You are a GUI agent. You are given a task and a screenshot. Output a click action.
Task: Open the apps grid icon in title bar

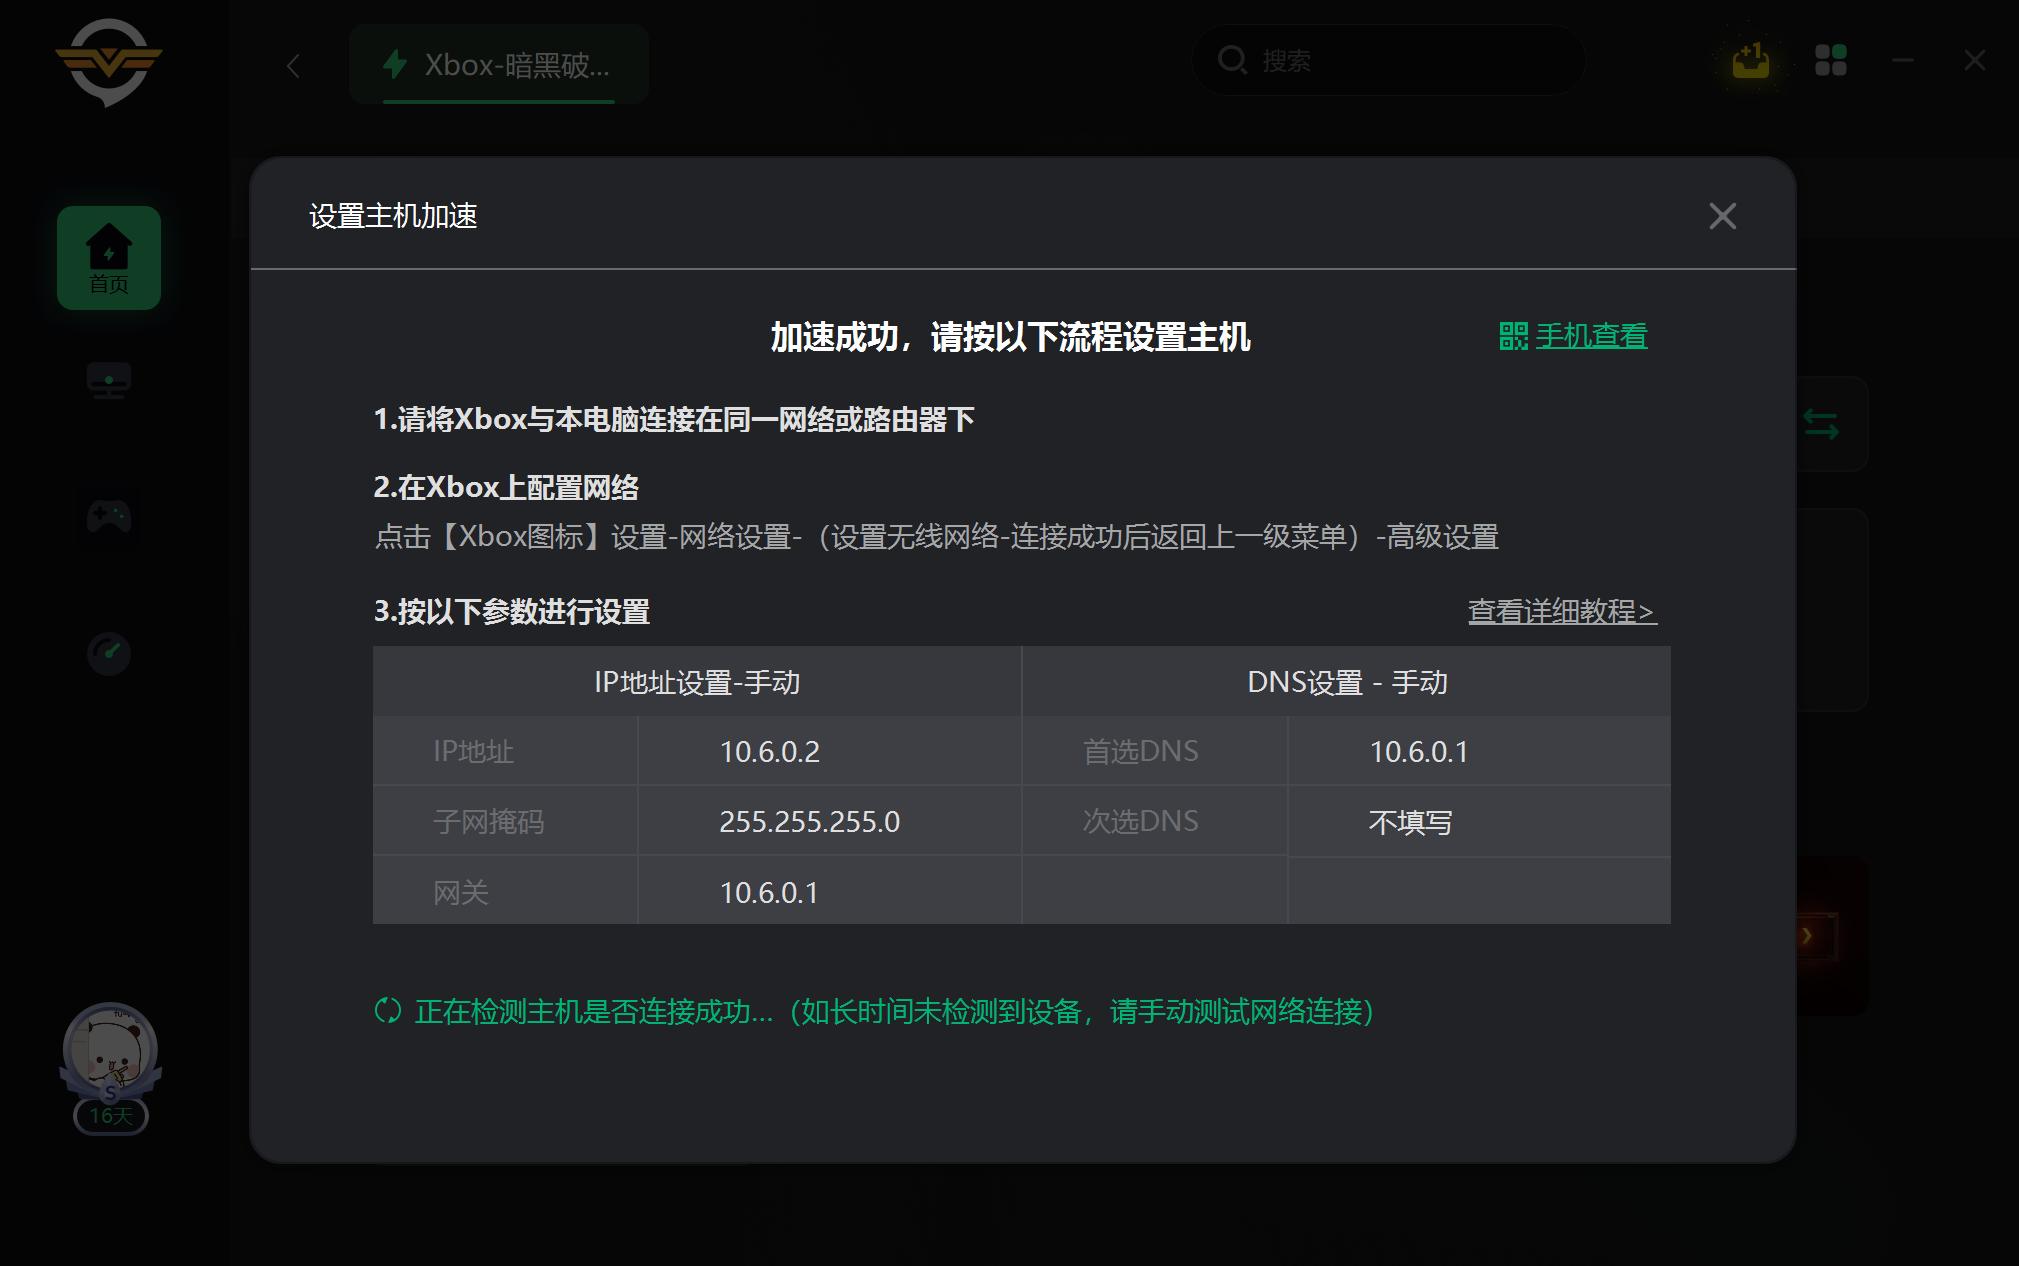point(1830,60)
